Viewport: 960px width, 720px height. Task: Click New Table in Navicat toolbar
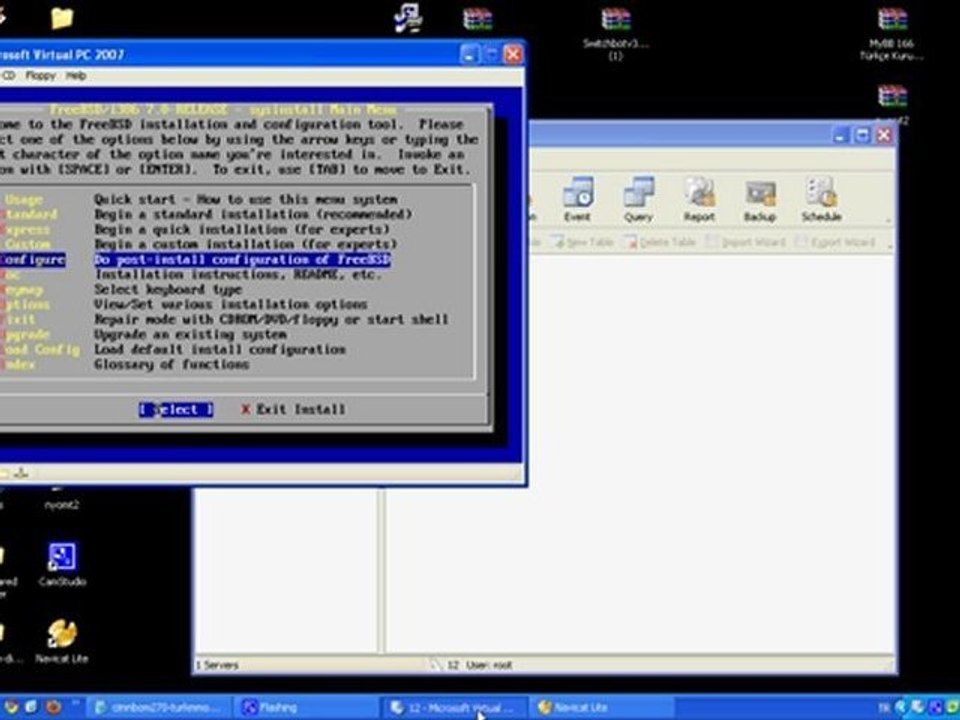click(x=582, y=242)
